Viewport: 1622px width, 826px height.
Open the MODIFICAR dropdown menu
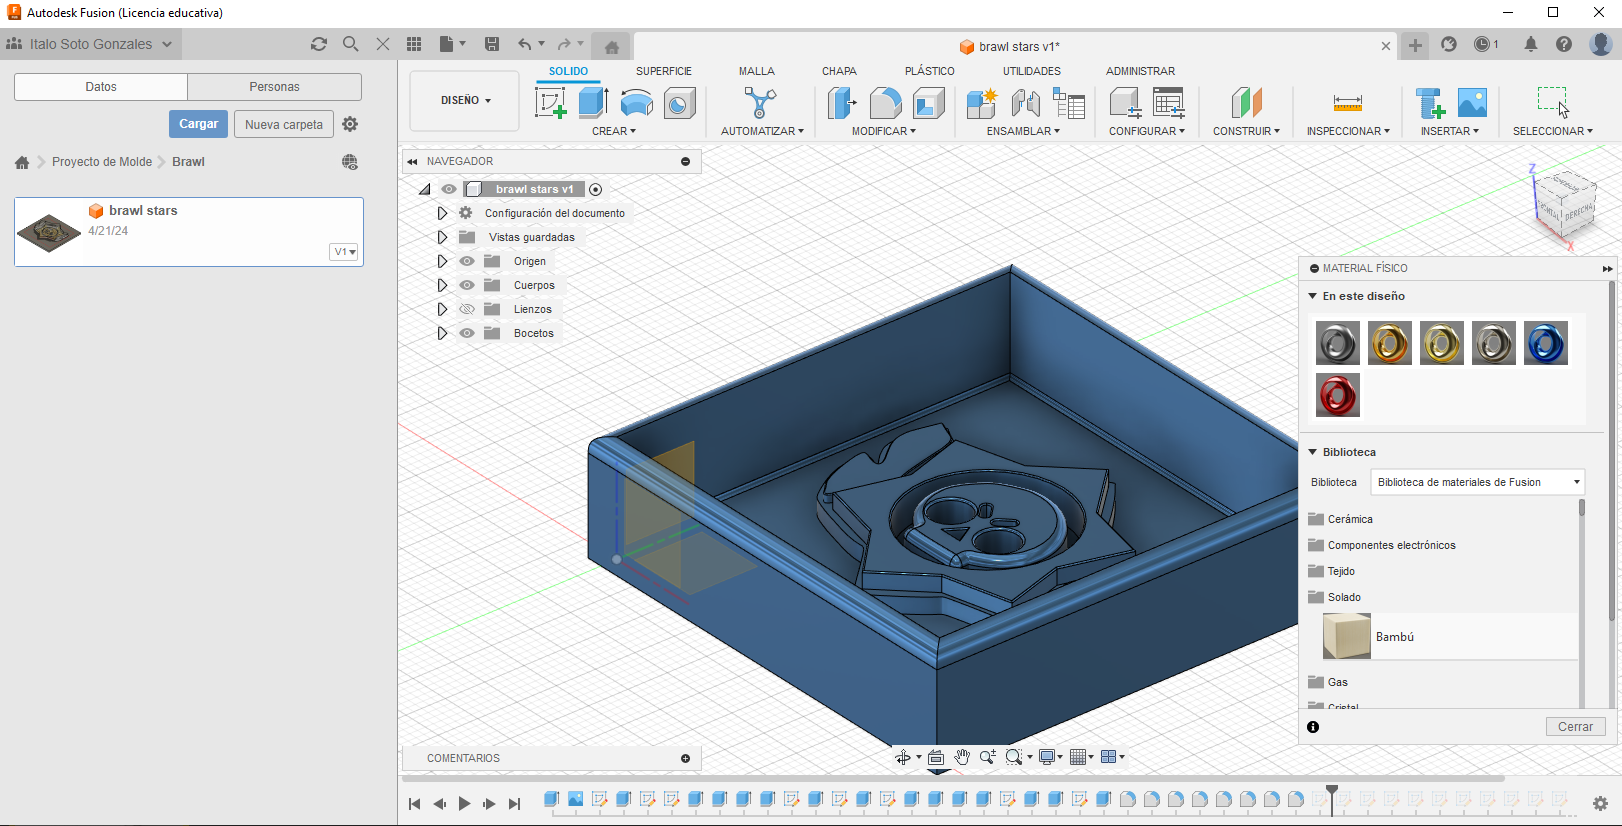pos(883,131)
